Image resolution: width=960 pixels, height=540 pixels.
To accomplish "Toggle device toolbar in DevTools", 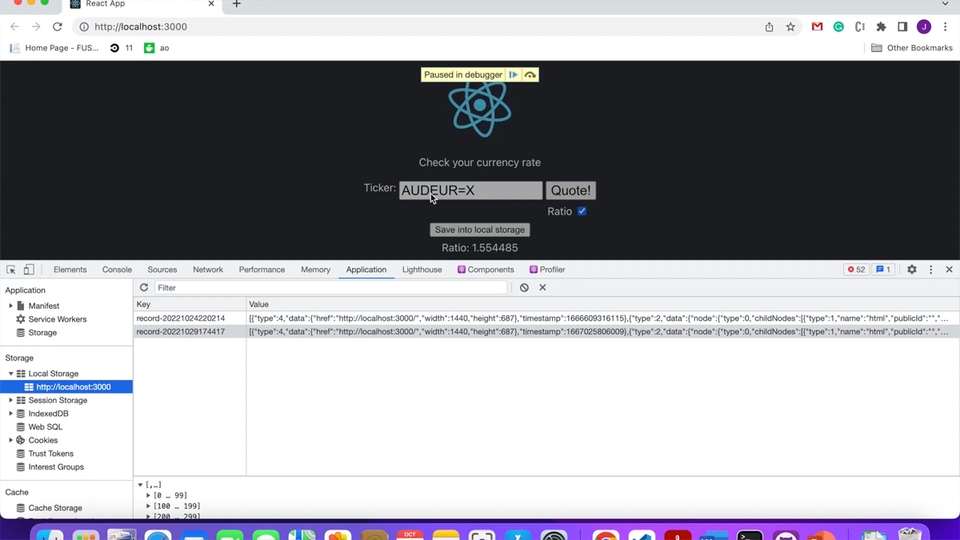I will click(x=29, y=269).
